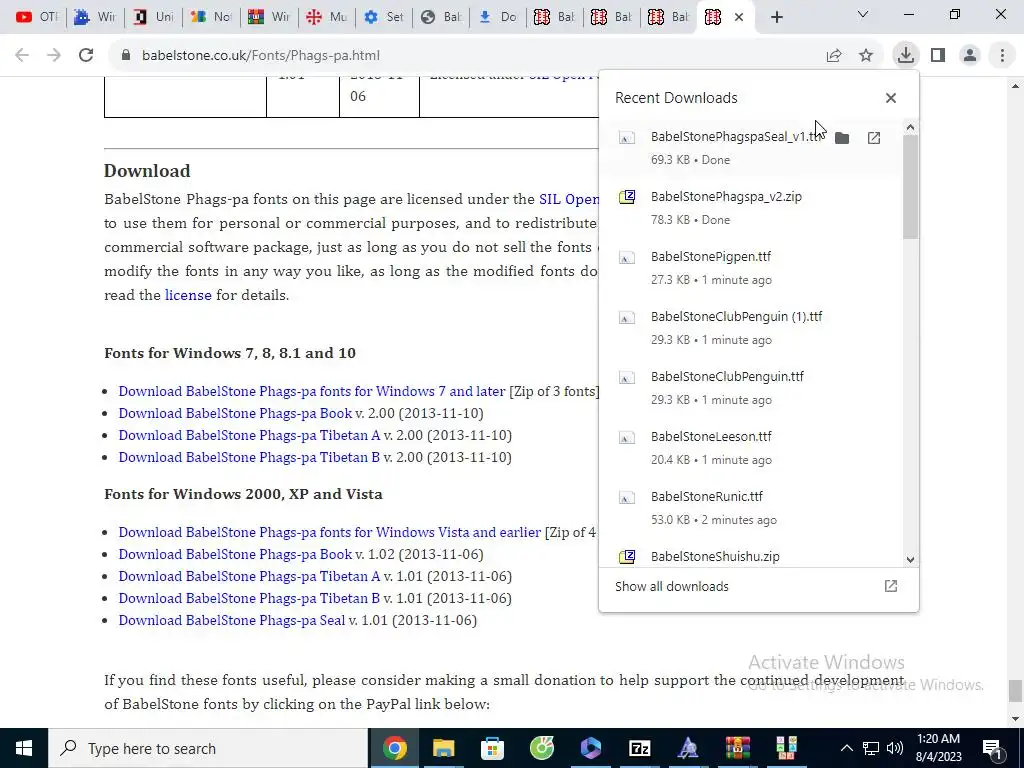Screen dimensions: 1024x768
Task: Click the page scrollbar down arrow
Action: [1016, 719]
